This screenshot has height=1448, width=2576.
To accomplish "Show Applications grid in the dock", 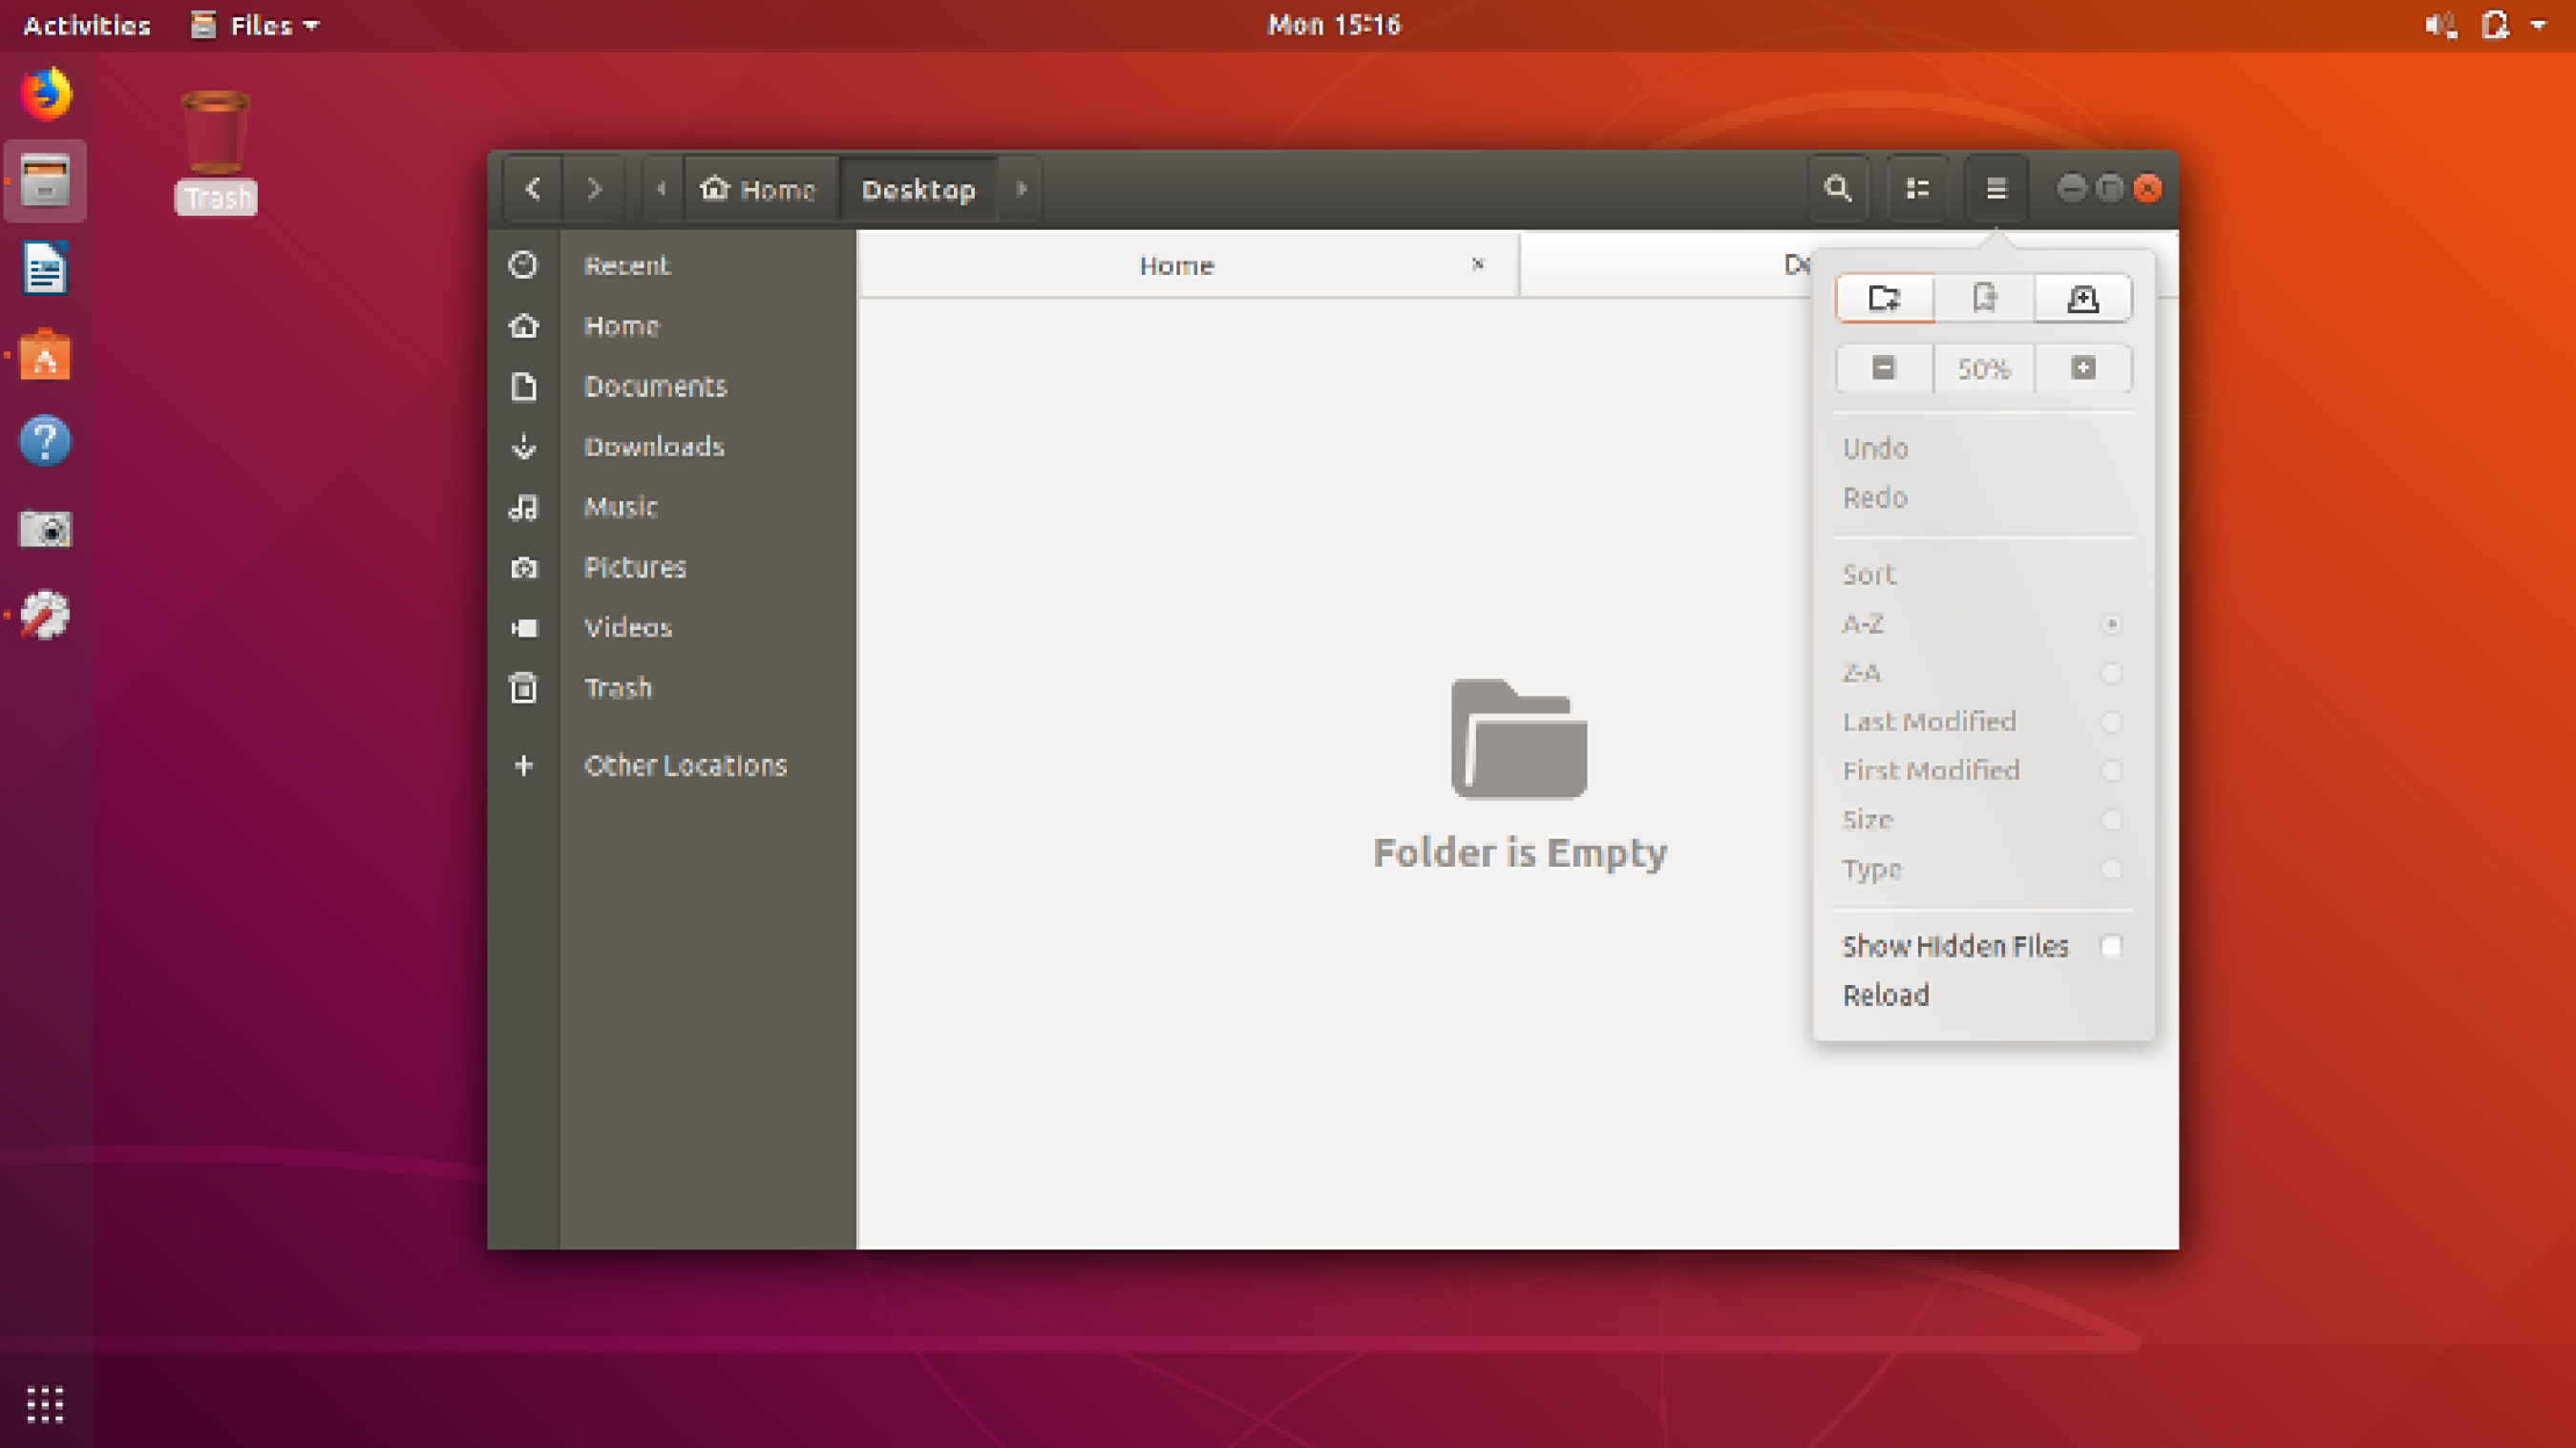I will tap(46, 1404).
